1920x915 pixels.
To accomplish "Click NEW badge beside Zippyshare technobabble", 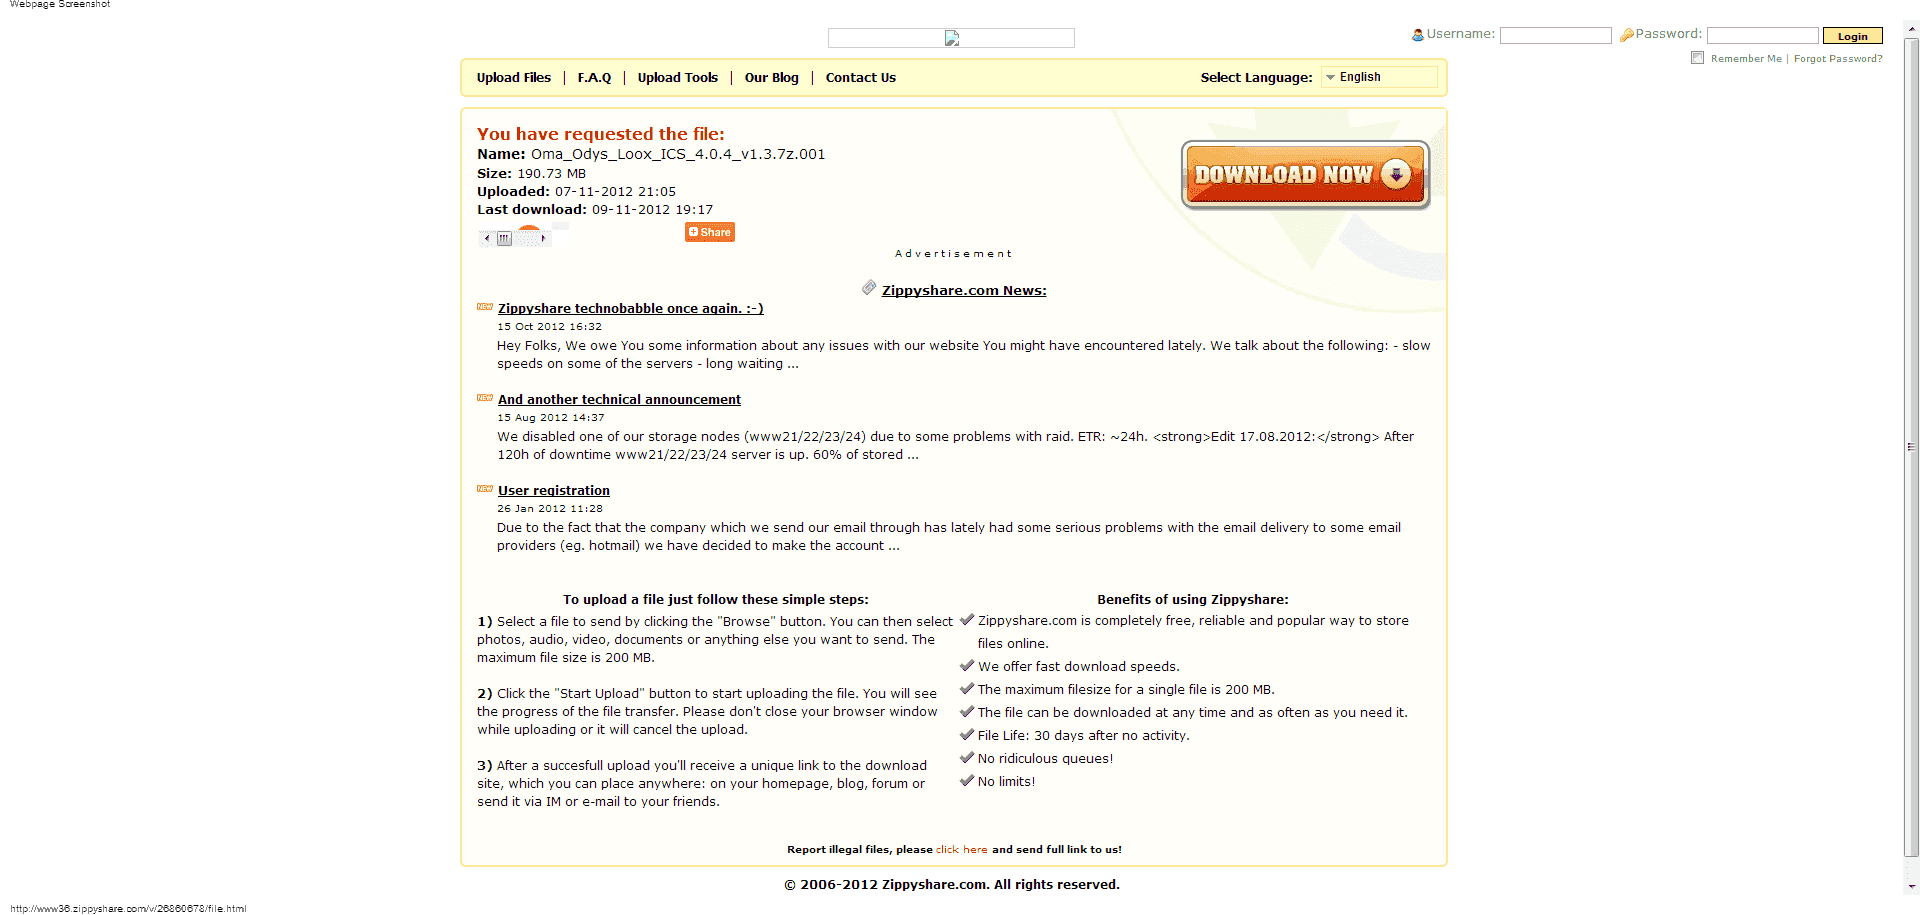I will [x=485, y=307].
